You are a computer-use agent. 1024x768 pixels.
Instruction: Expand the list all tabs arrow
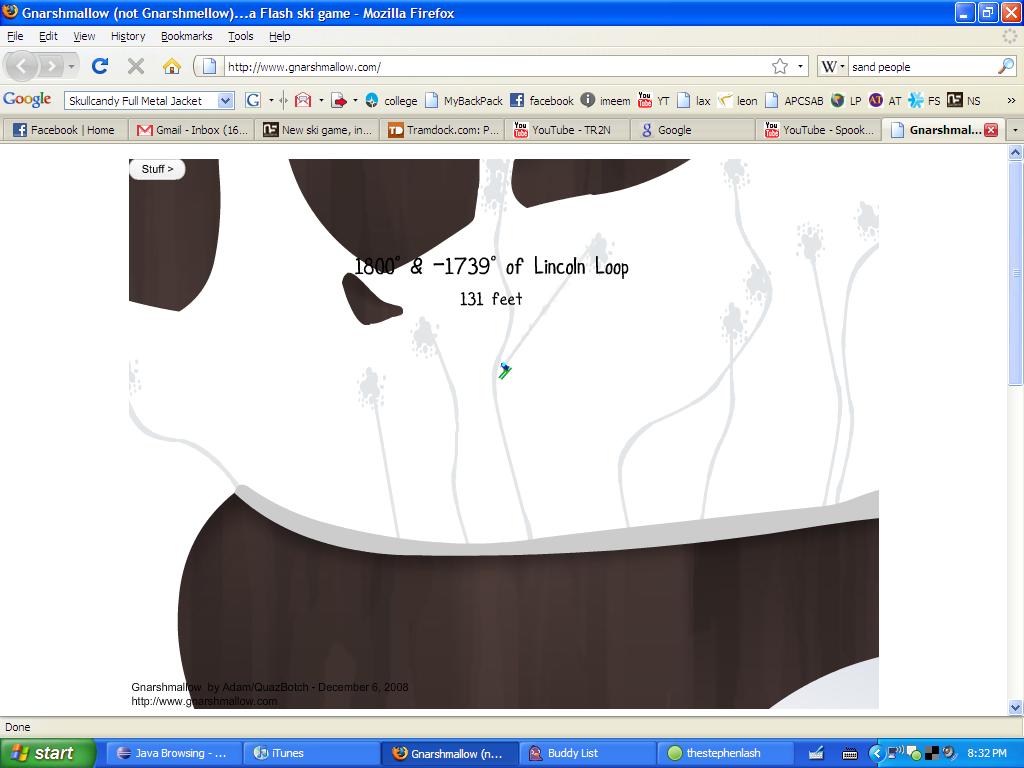point(1014,130)
